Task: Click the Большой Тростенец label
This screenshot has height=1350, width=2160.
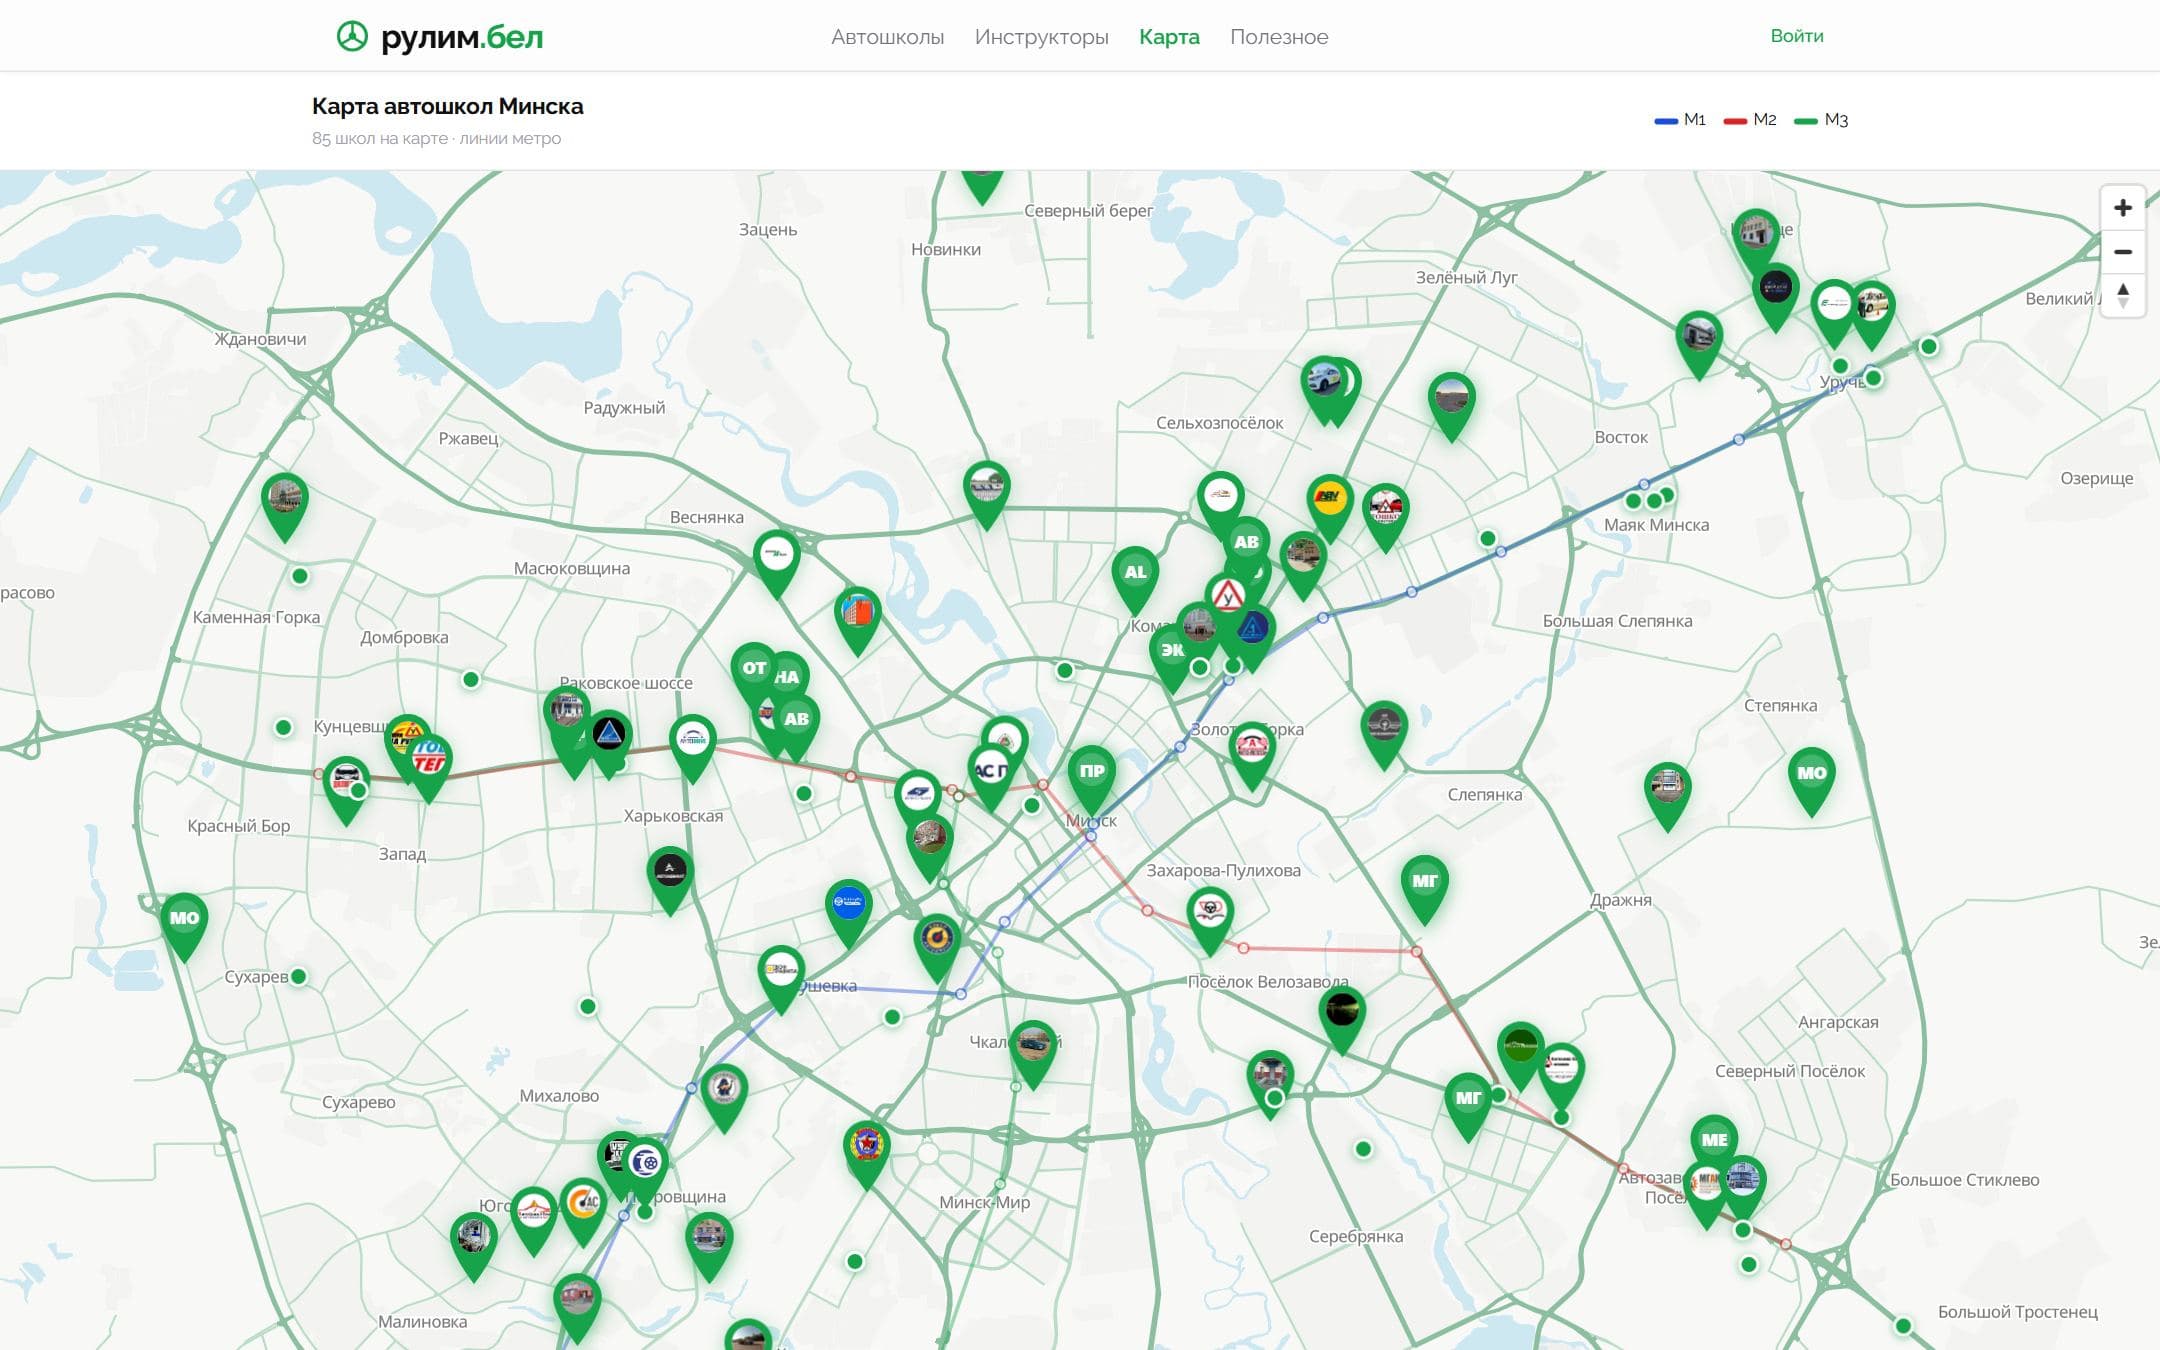Action: (2017, 1312)
